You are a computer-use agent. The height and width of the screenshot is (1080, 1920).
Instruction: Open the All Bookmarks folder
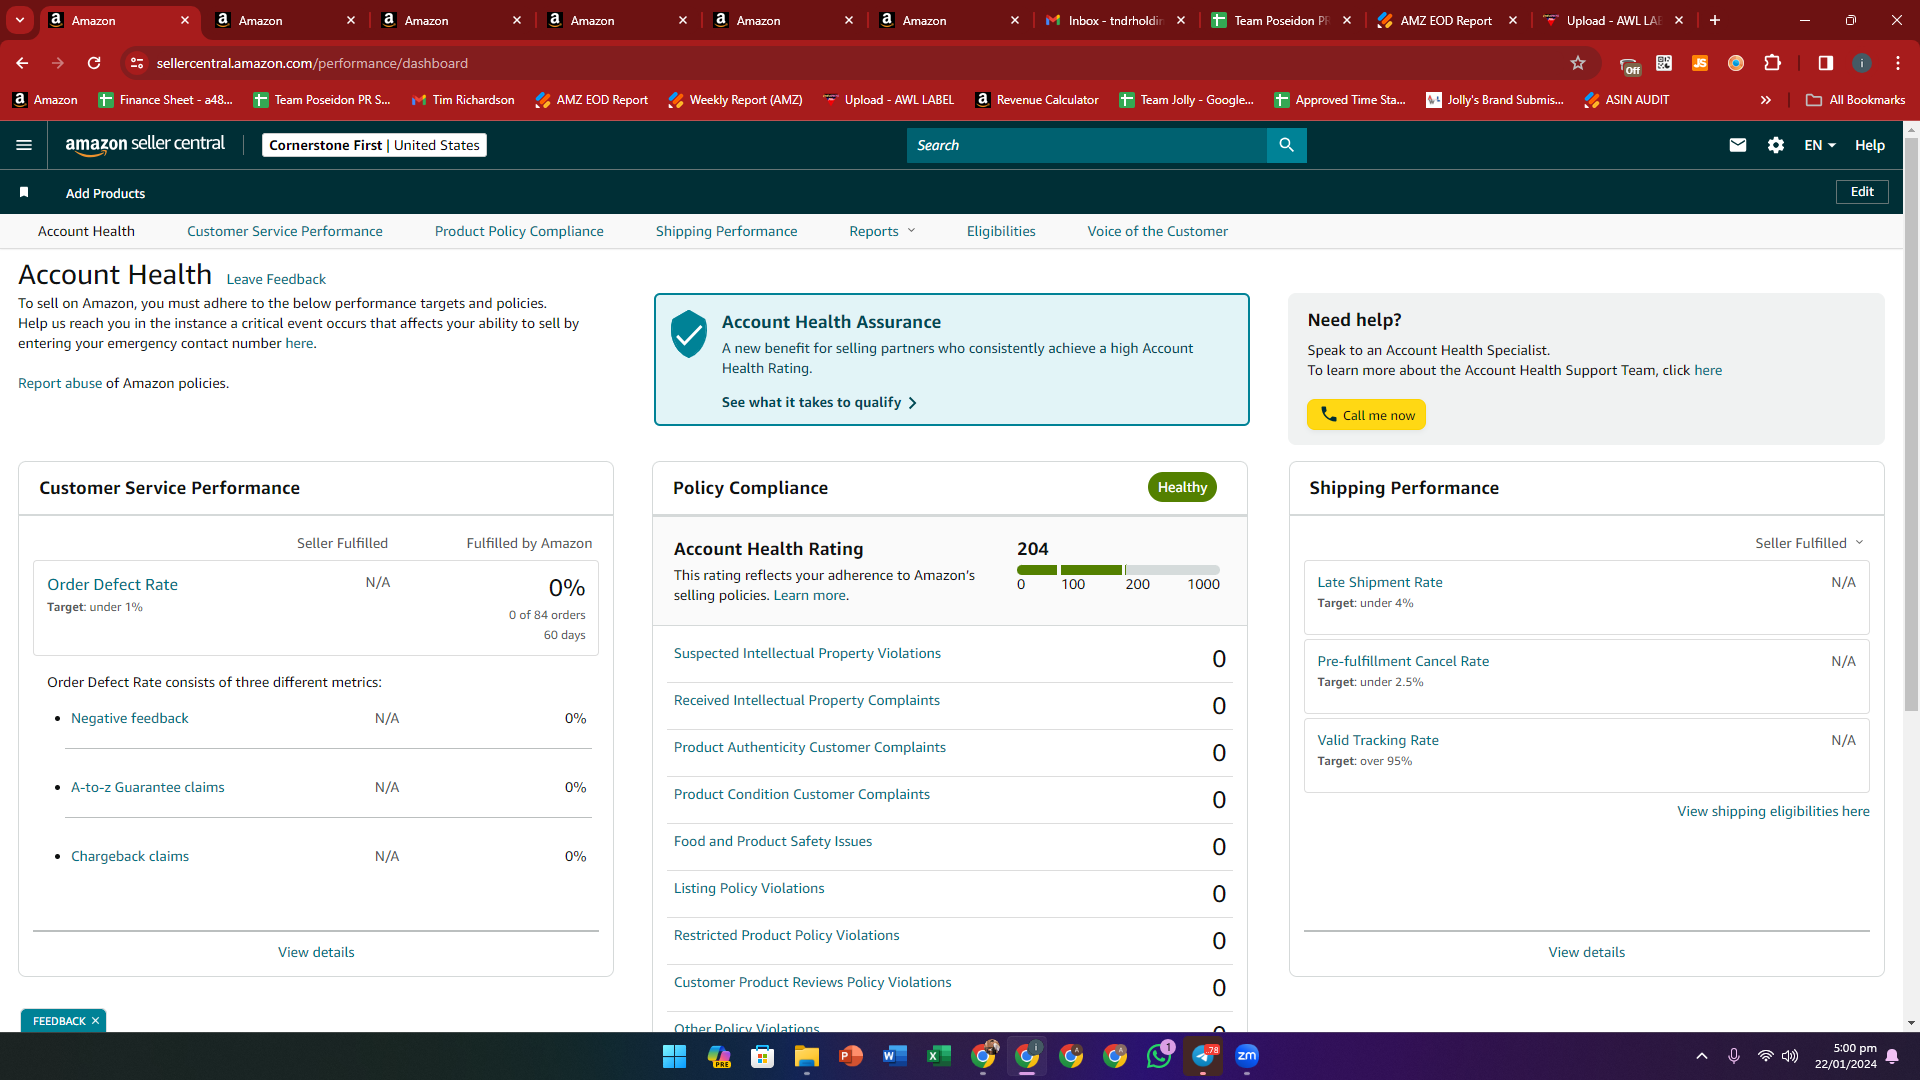click(1856, 100)
